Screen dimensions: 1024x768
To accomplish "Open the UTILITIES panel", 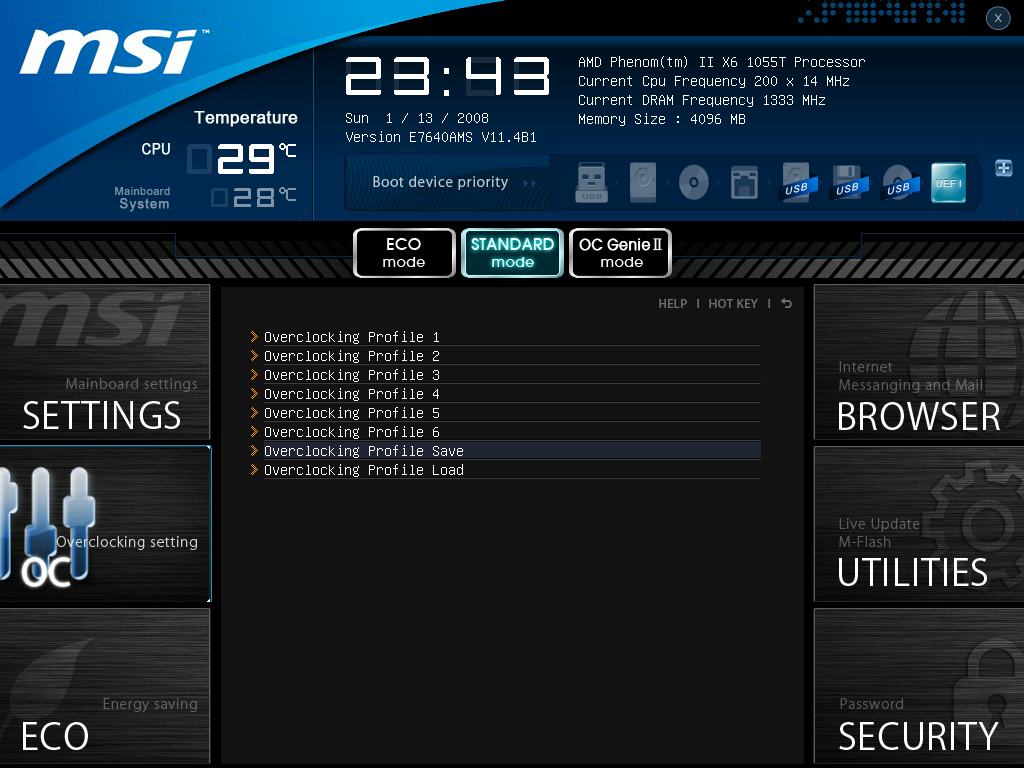I will [x=919, y=524].
